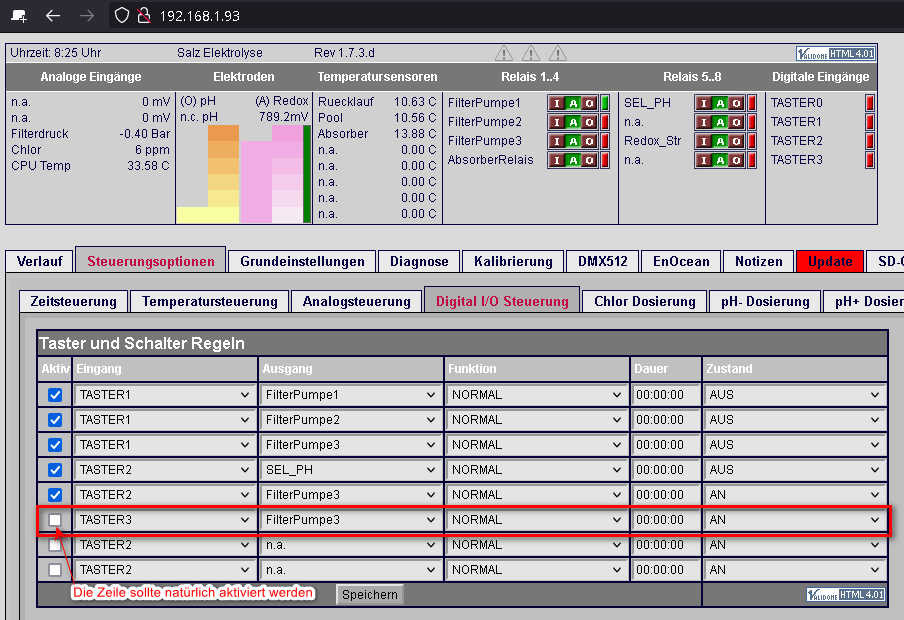Image resolution: width=904 pixels, height=620 pixels.
Task: Open Eingang dropdown showing TASTER3
Action: 165,520
